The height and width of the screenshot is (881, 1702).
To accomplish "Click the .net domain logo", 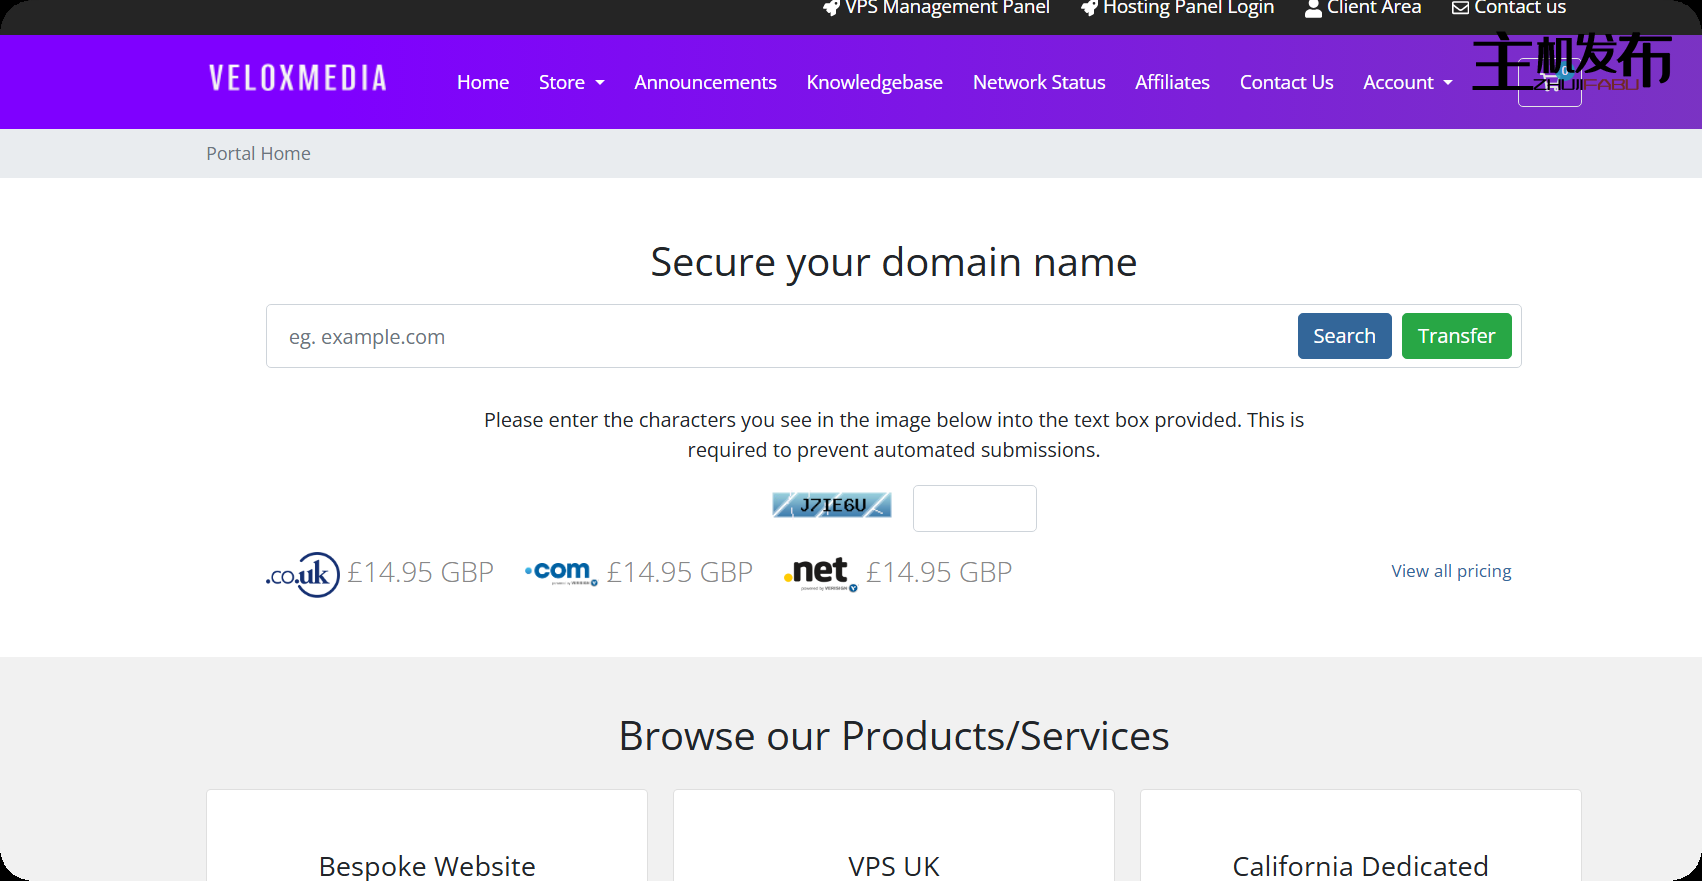I will (x=820, y=572).
